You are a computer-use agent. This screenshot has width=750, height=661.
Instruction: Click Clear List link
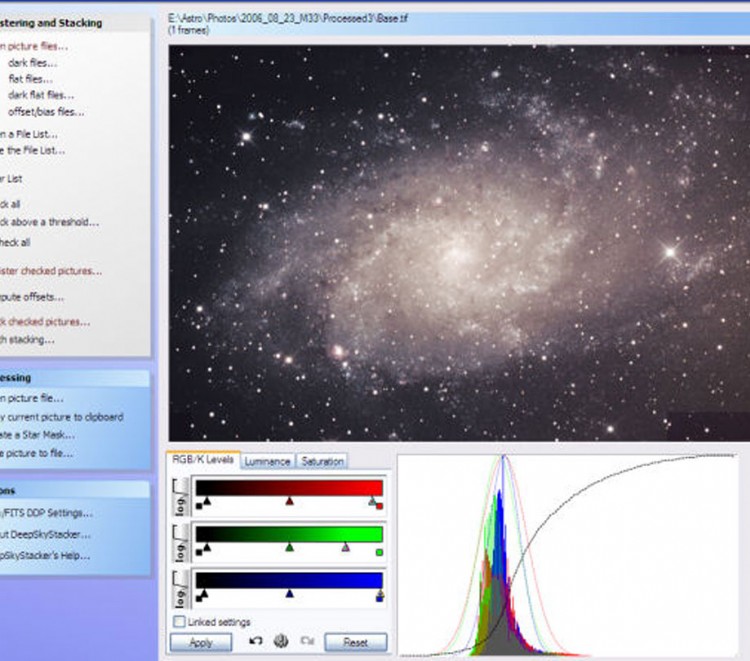(11, 179)
